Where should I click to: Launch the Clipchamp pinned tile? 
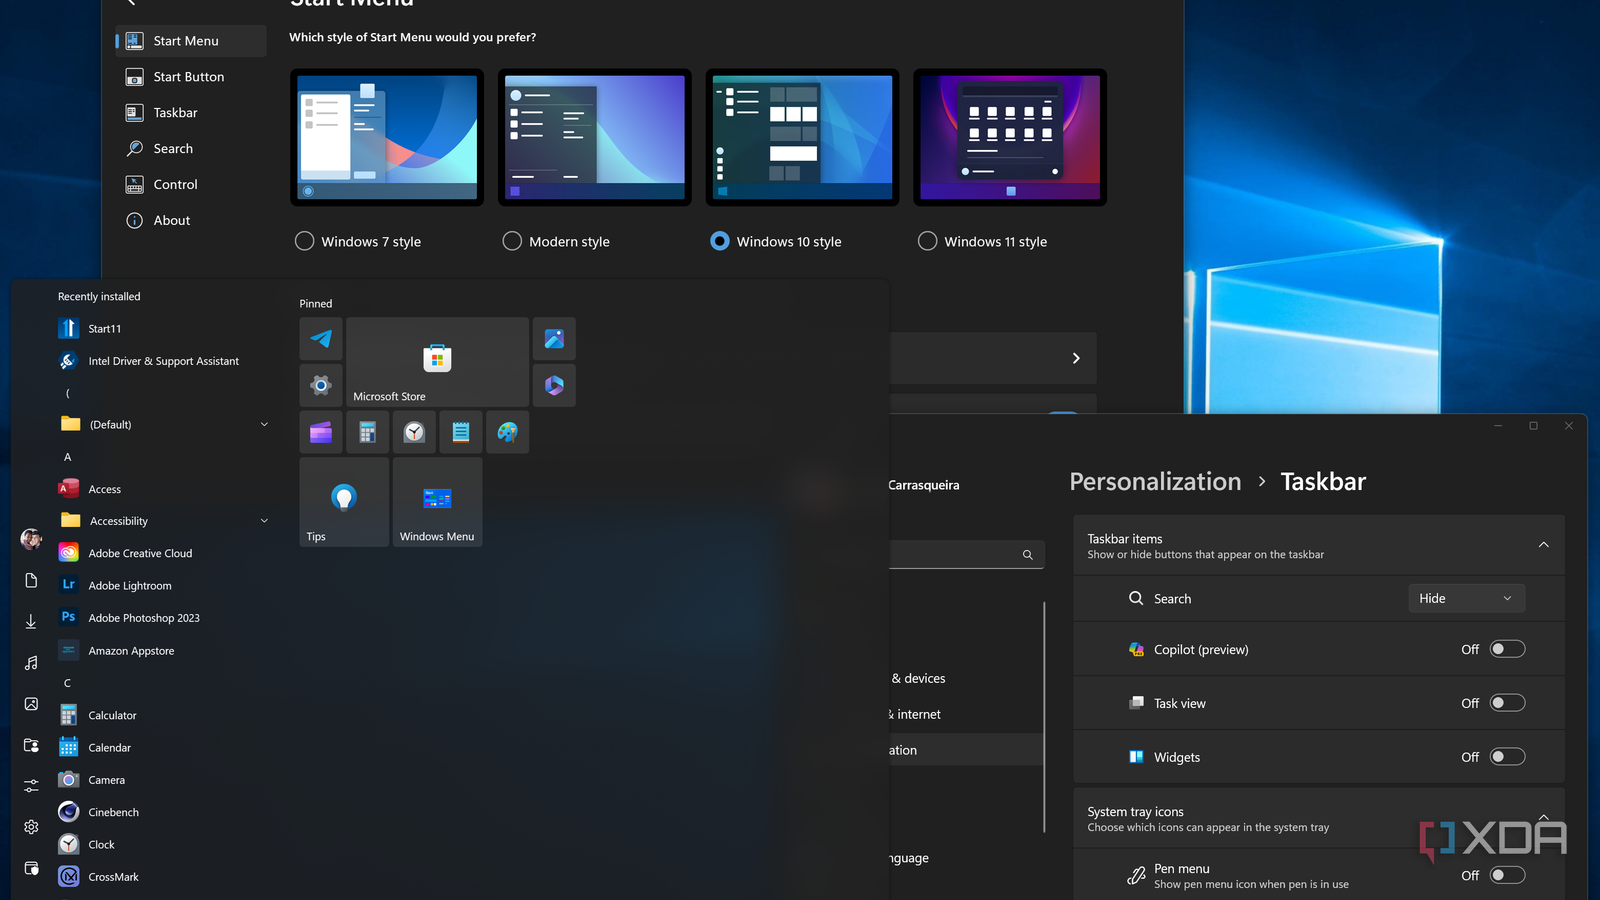(320, 432)
